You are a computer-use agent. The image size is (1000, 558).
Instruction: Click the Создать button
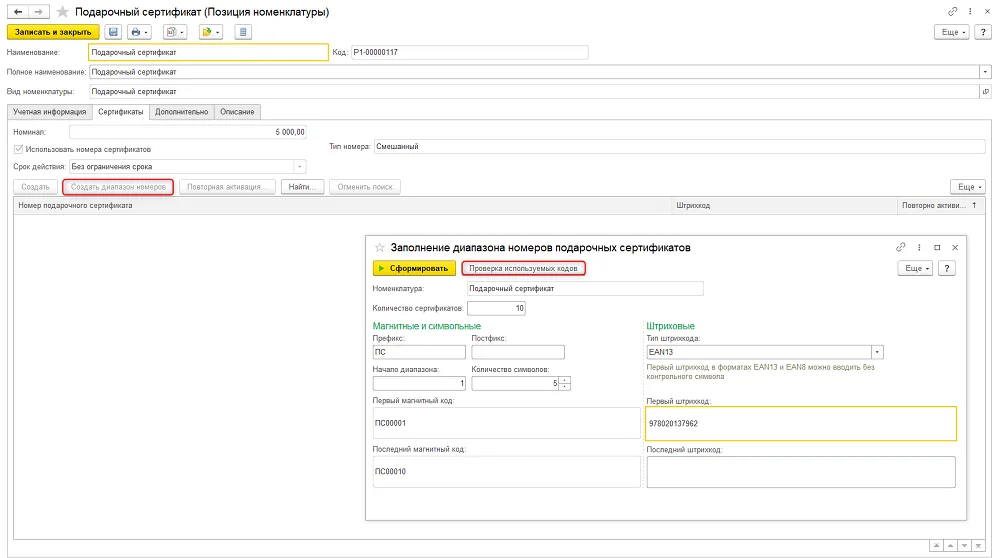coord(35,187)
